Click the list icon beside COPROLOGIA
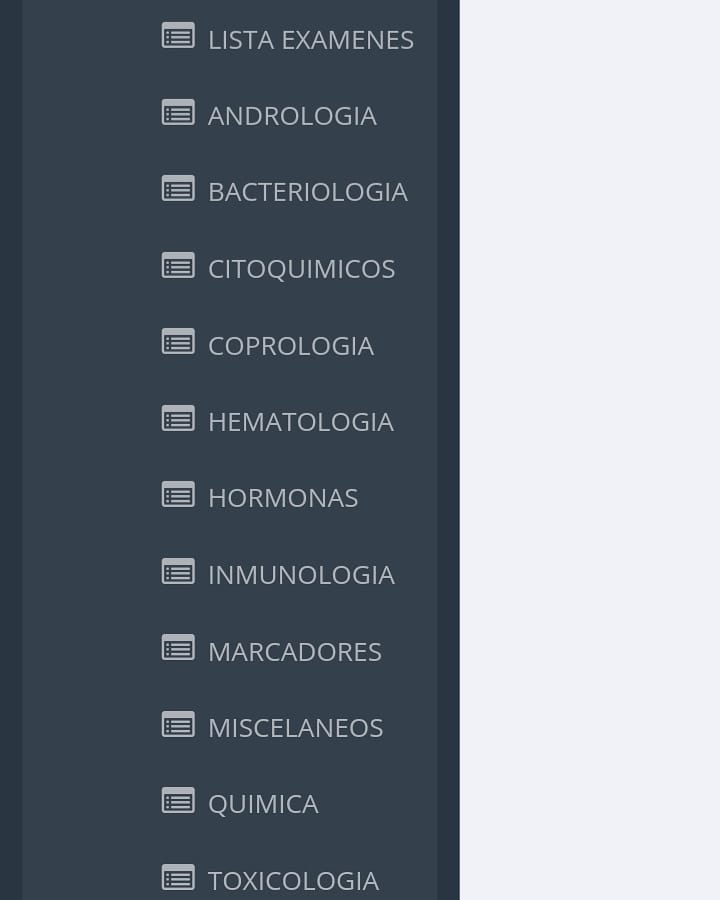Image resolution: width=720 pixels, height=900 pixels. tap(178, 342)
